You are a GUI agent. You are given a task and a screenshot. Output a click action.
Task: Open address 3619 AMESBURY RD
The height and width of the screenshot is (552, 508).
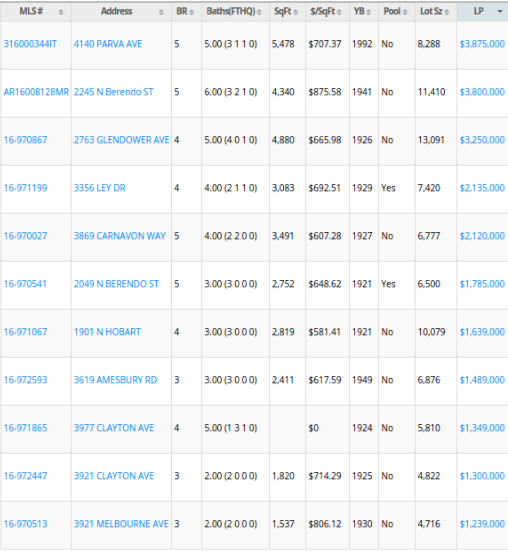(115, 380)
